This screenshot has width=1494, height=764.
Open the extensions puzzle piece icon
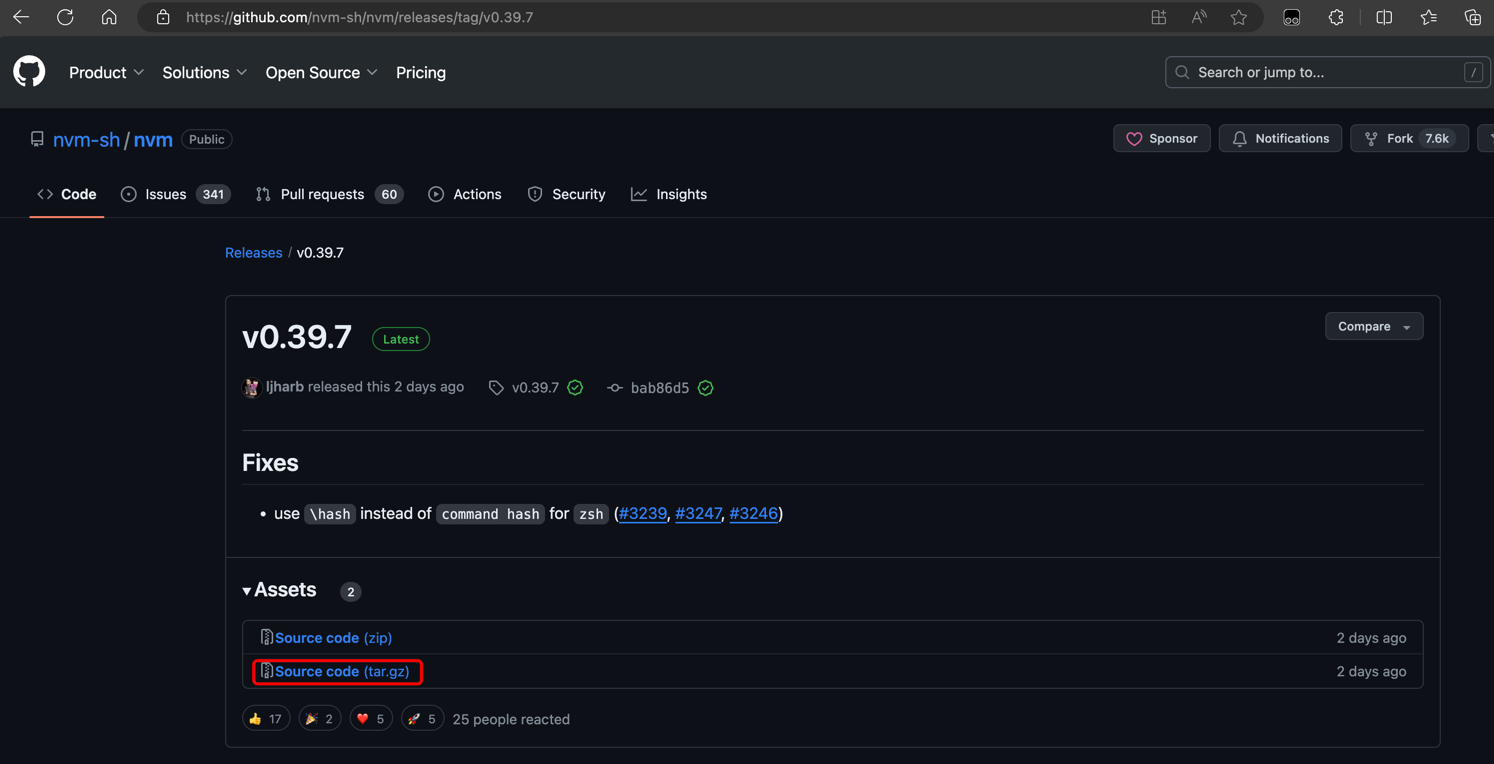(1336, 17)
